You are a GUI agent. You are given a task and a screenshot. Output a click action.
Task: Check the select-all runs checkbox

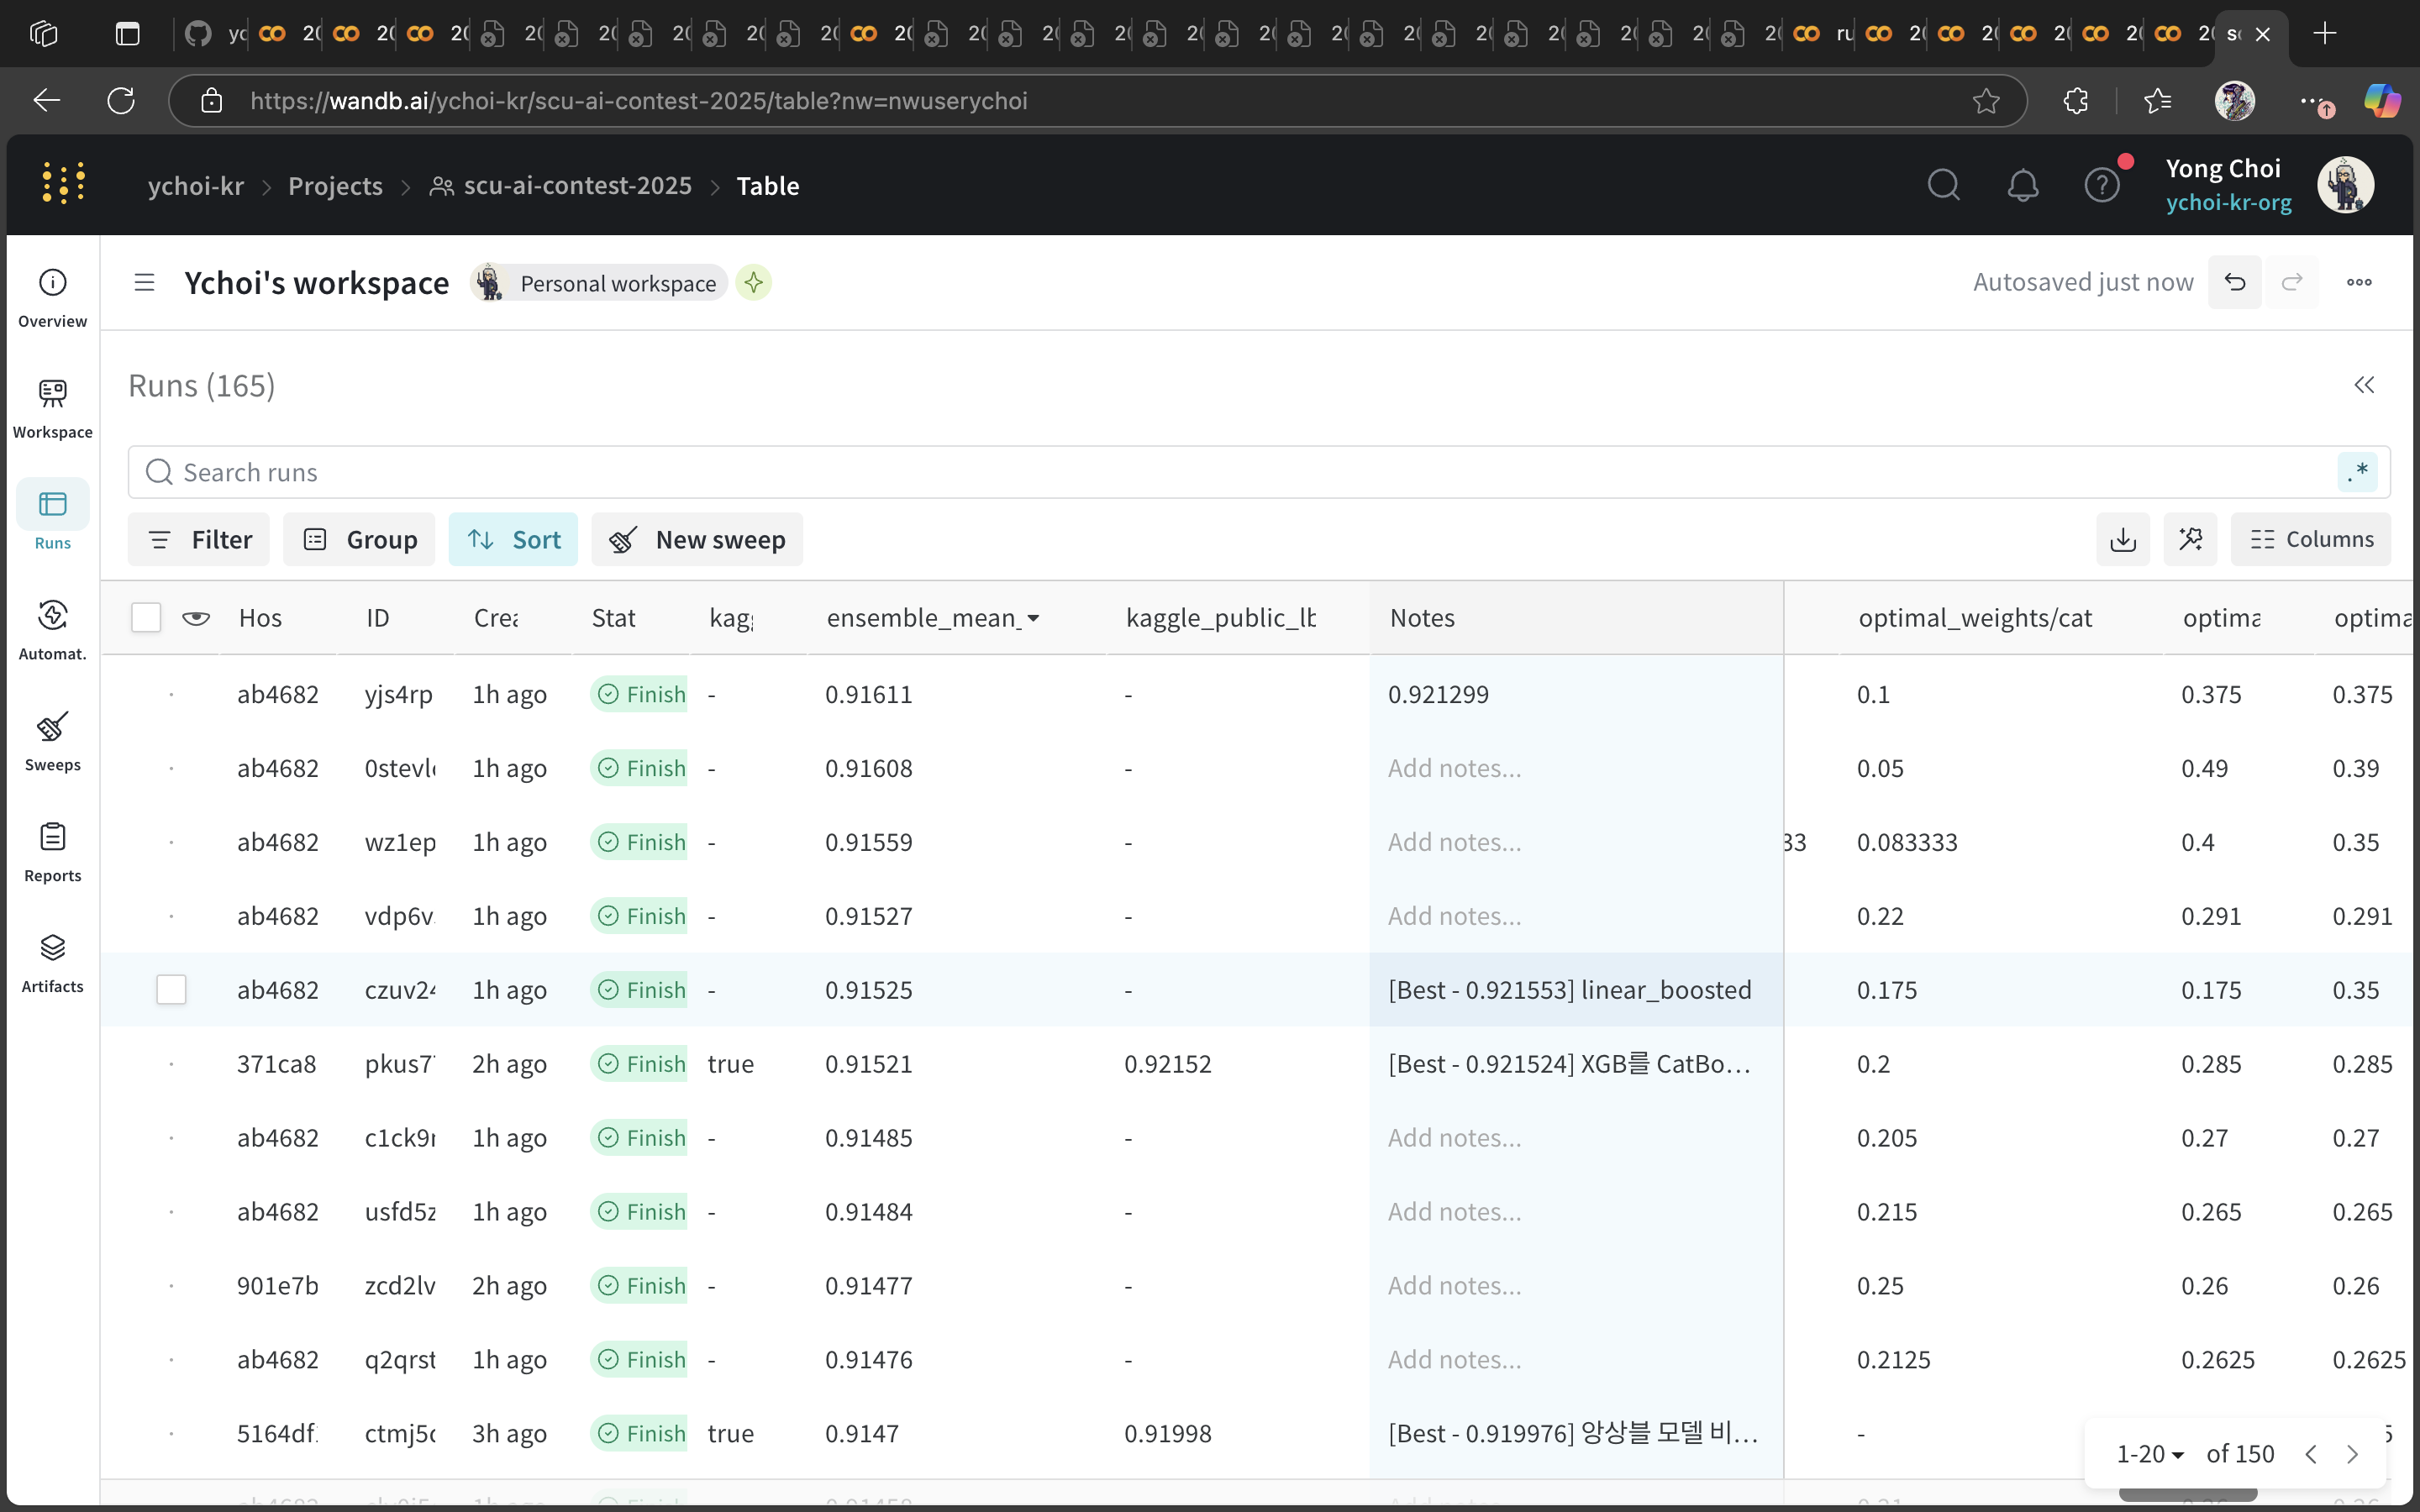point(146,618)
